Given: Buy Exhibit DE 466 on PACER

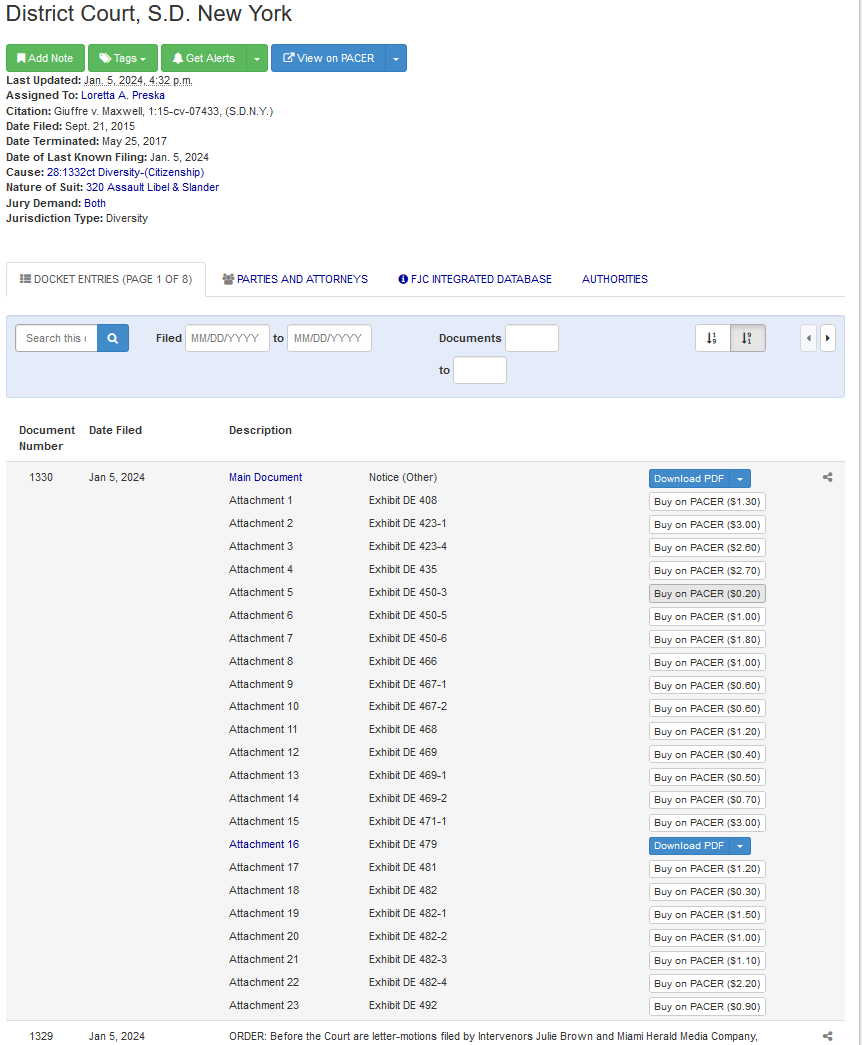Looking at the screenshot, I should (707, 662).
